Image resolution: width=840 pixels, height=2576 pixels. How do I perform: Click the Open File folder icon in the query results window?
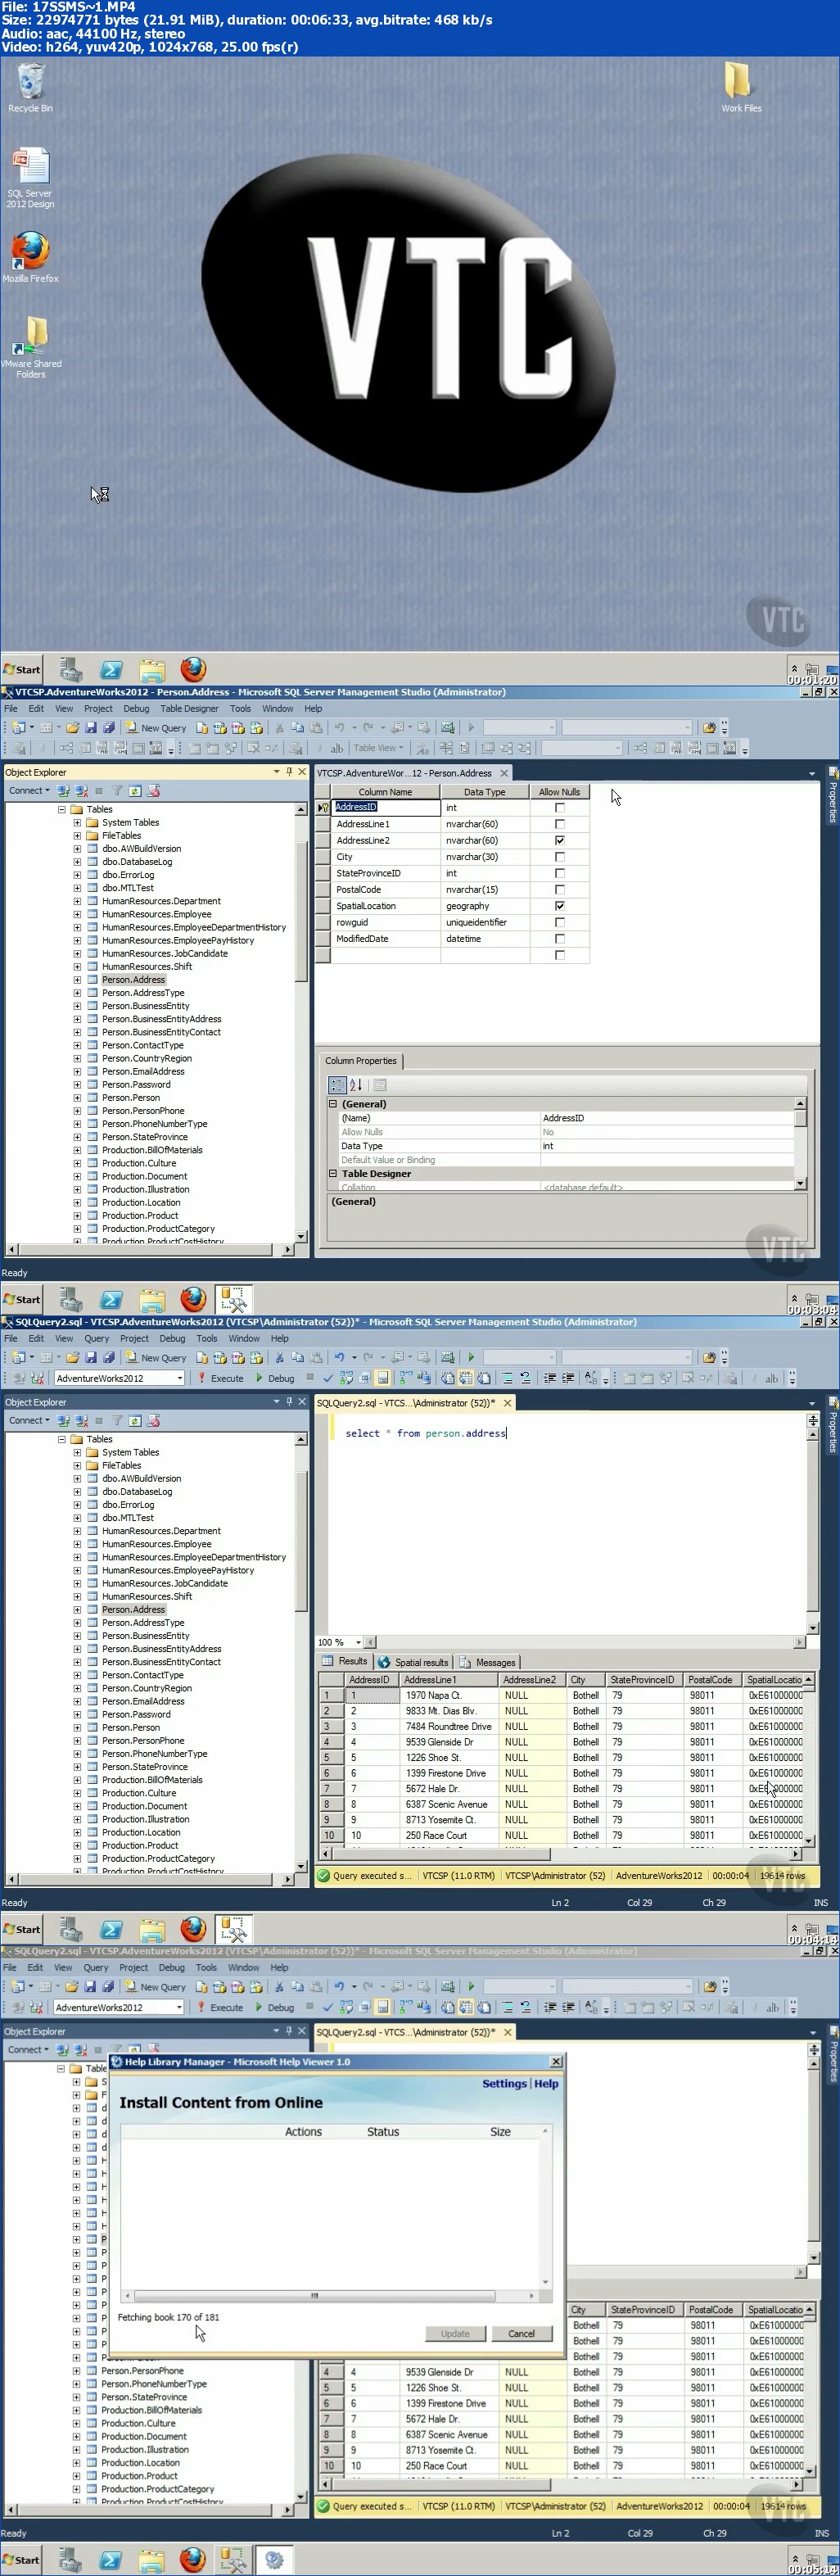73,1357
